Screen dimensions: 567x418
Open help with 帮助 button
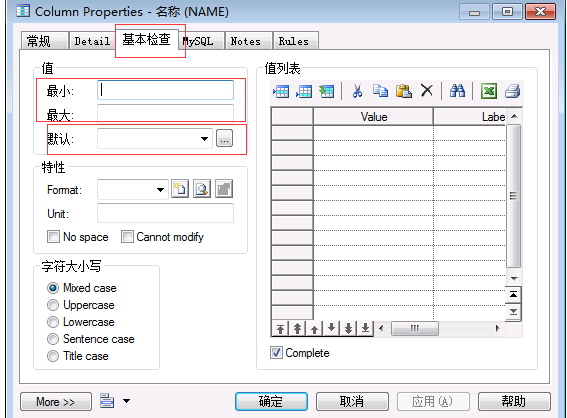(x=514, y=401)
